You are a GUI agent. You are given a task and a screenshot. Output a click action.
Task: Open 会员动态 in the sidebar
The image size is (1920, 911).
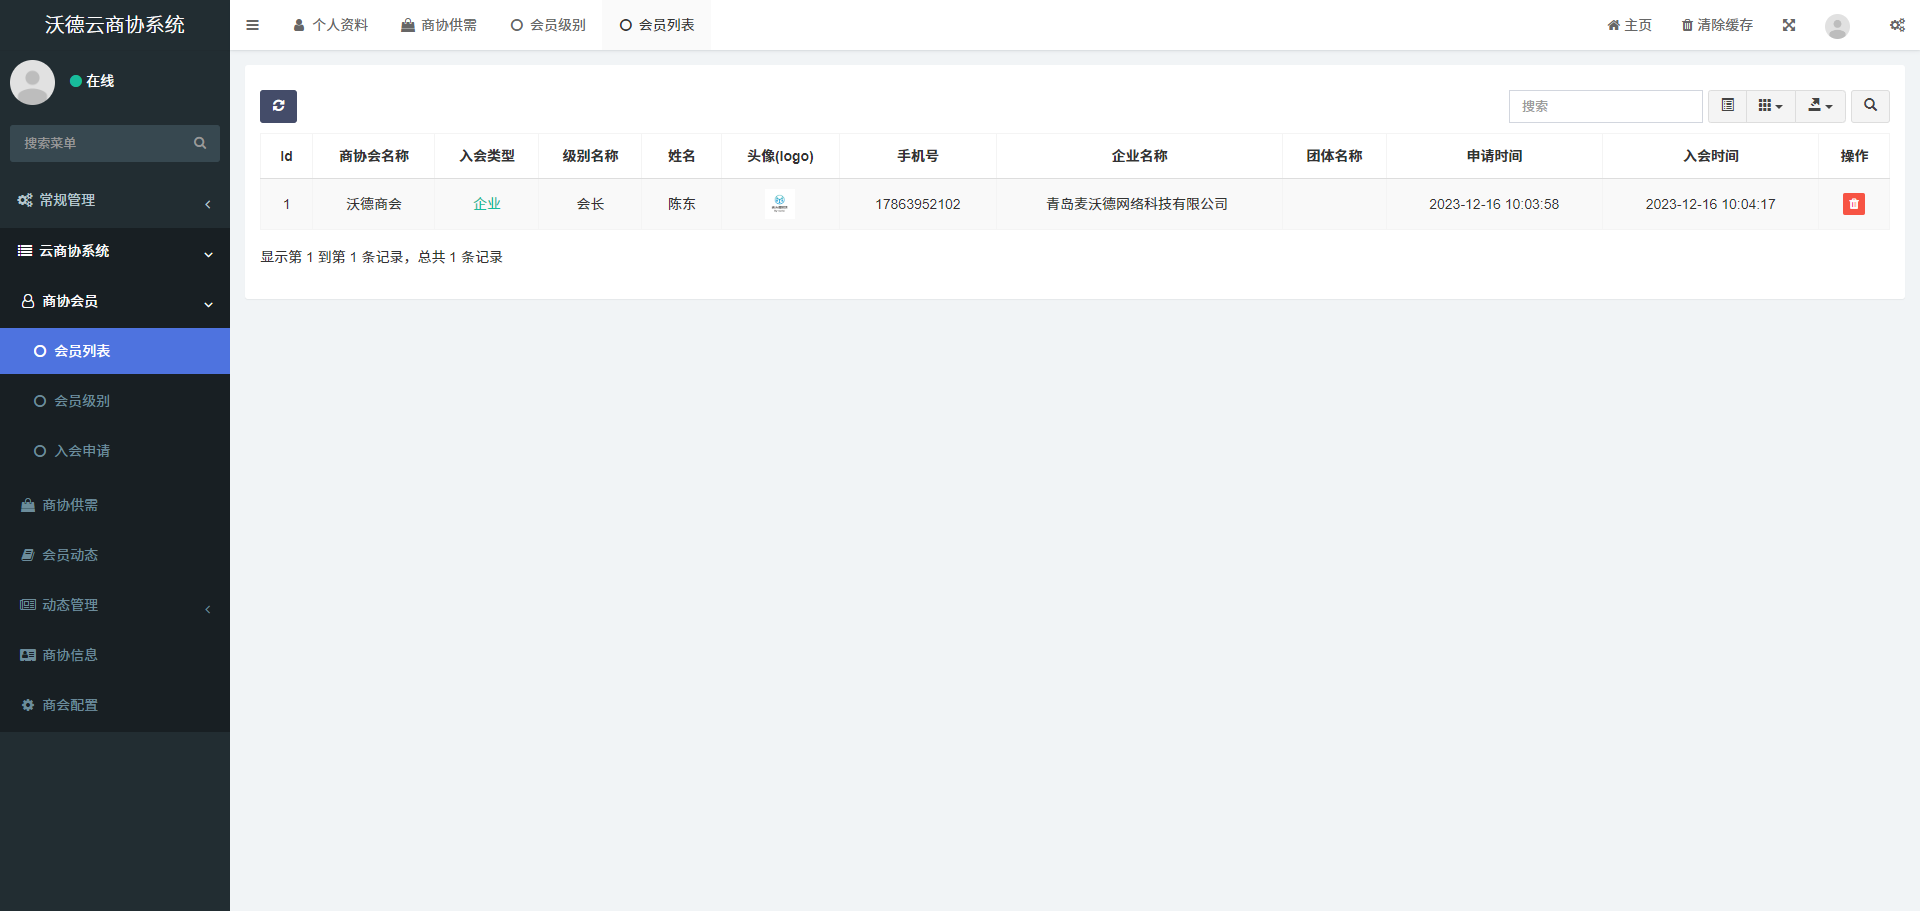tap(115, 555)
